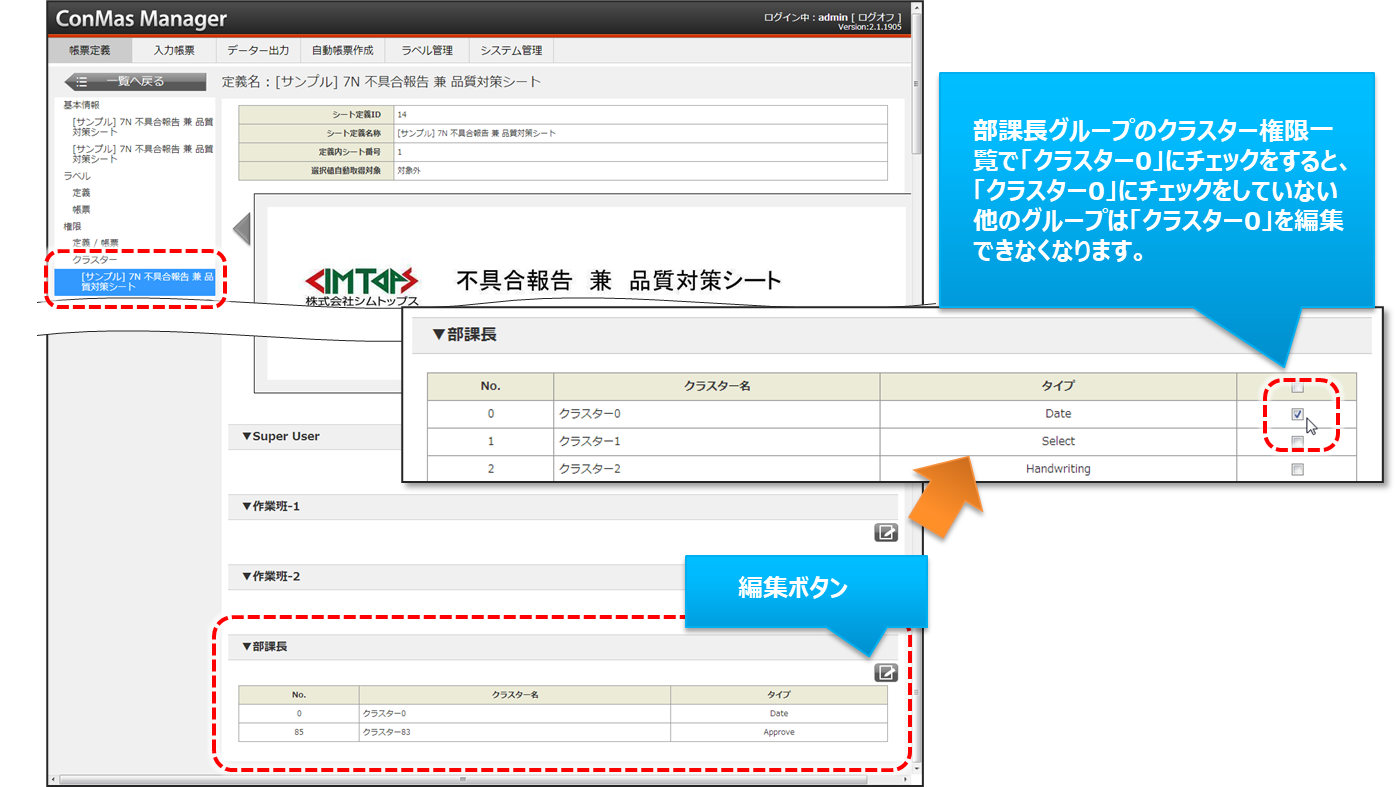Viewport: 1397px width, 787px height.
Task: Toggle the select-all checkbox in the table header
Action: 1297,388
